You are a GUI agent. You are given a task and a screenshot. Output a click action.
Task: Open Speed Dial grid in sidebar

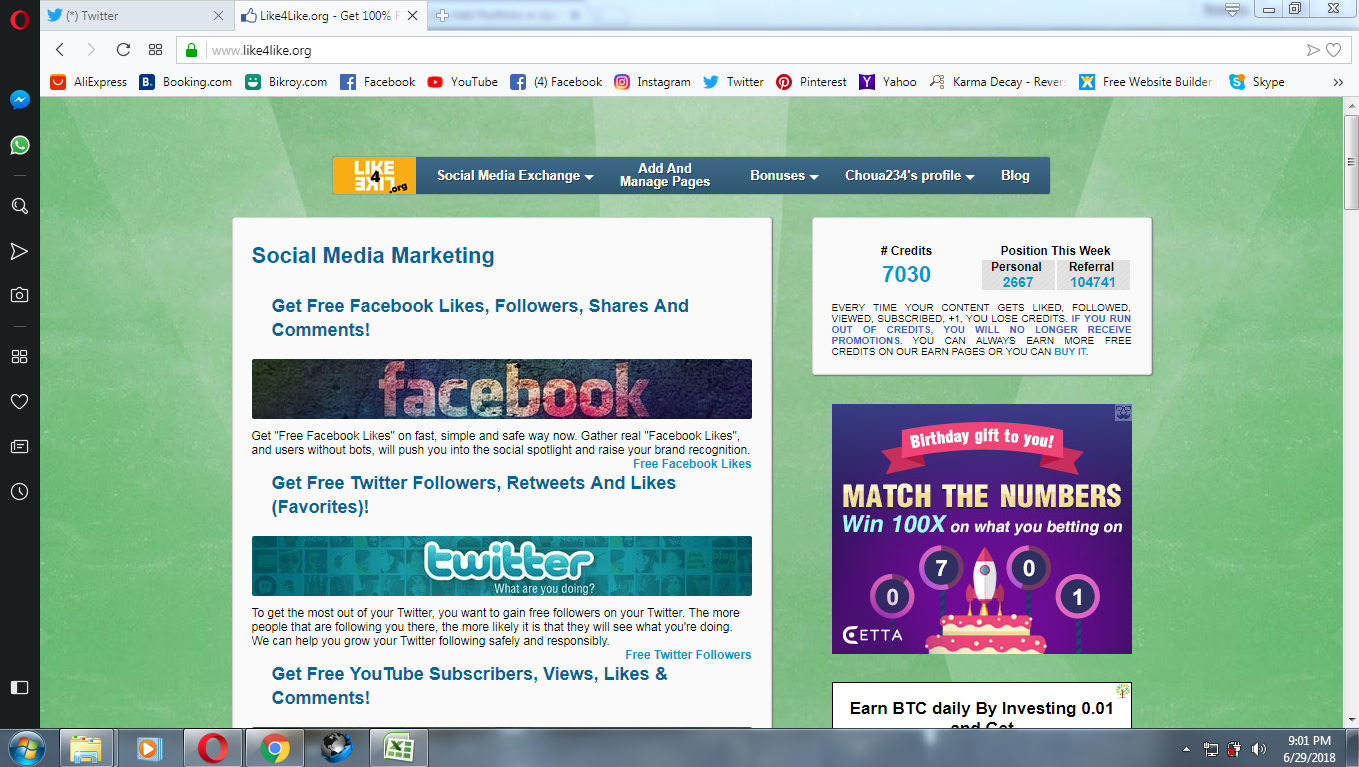(19, 357)
